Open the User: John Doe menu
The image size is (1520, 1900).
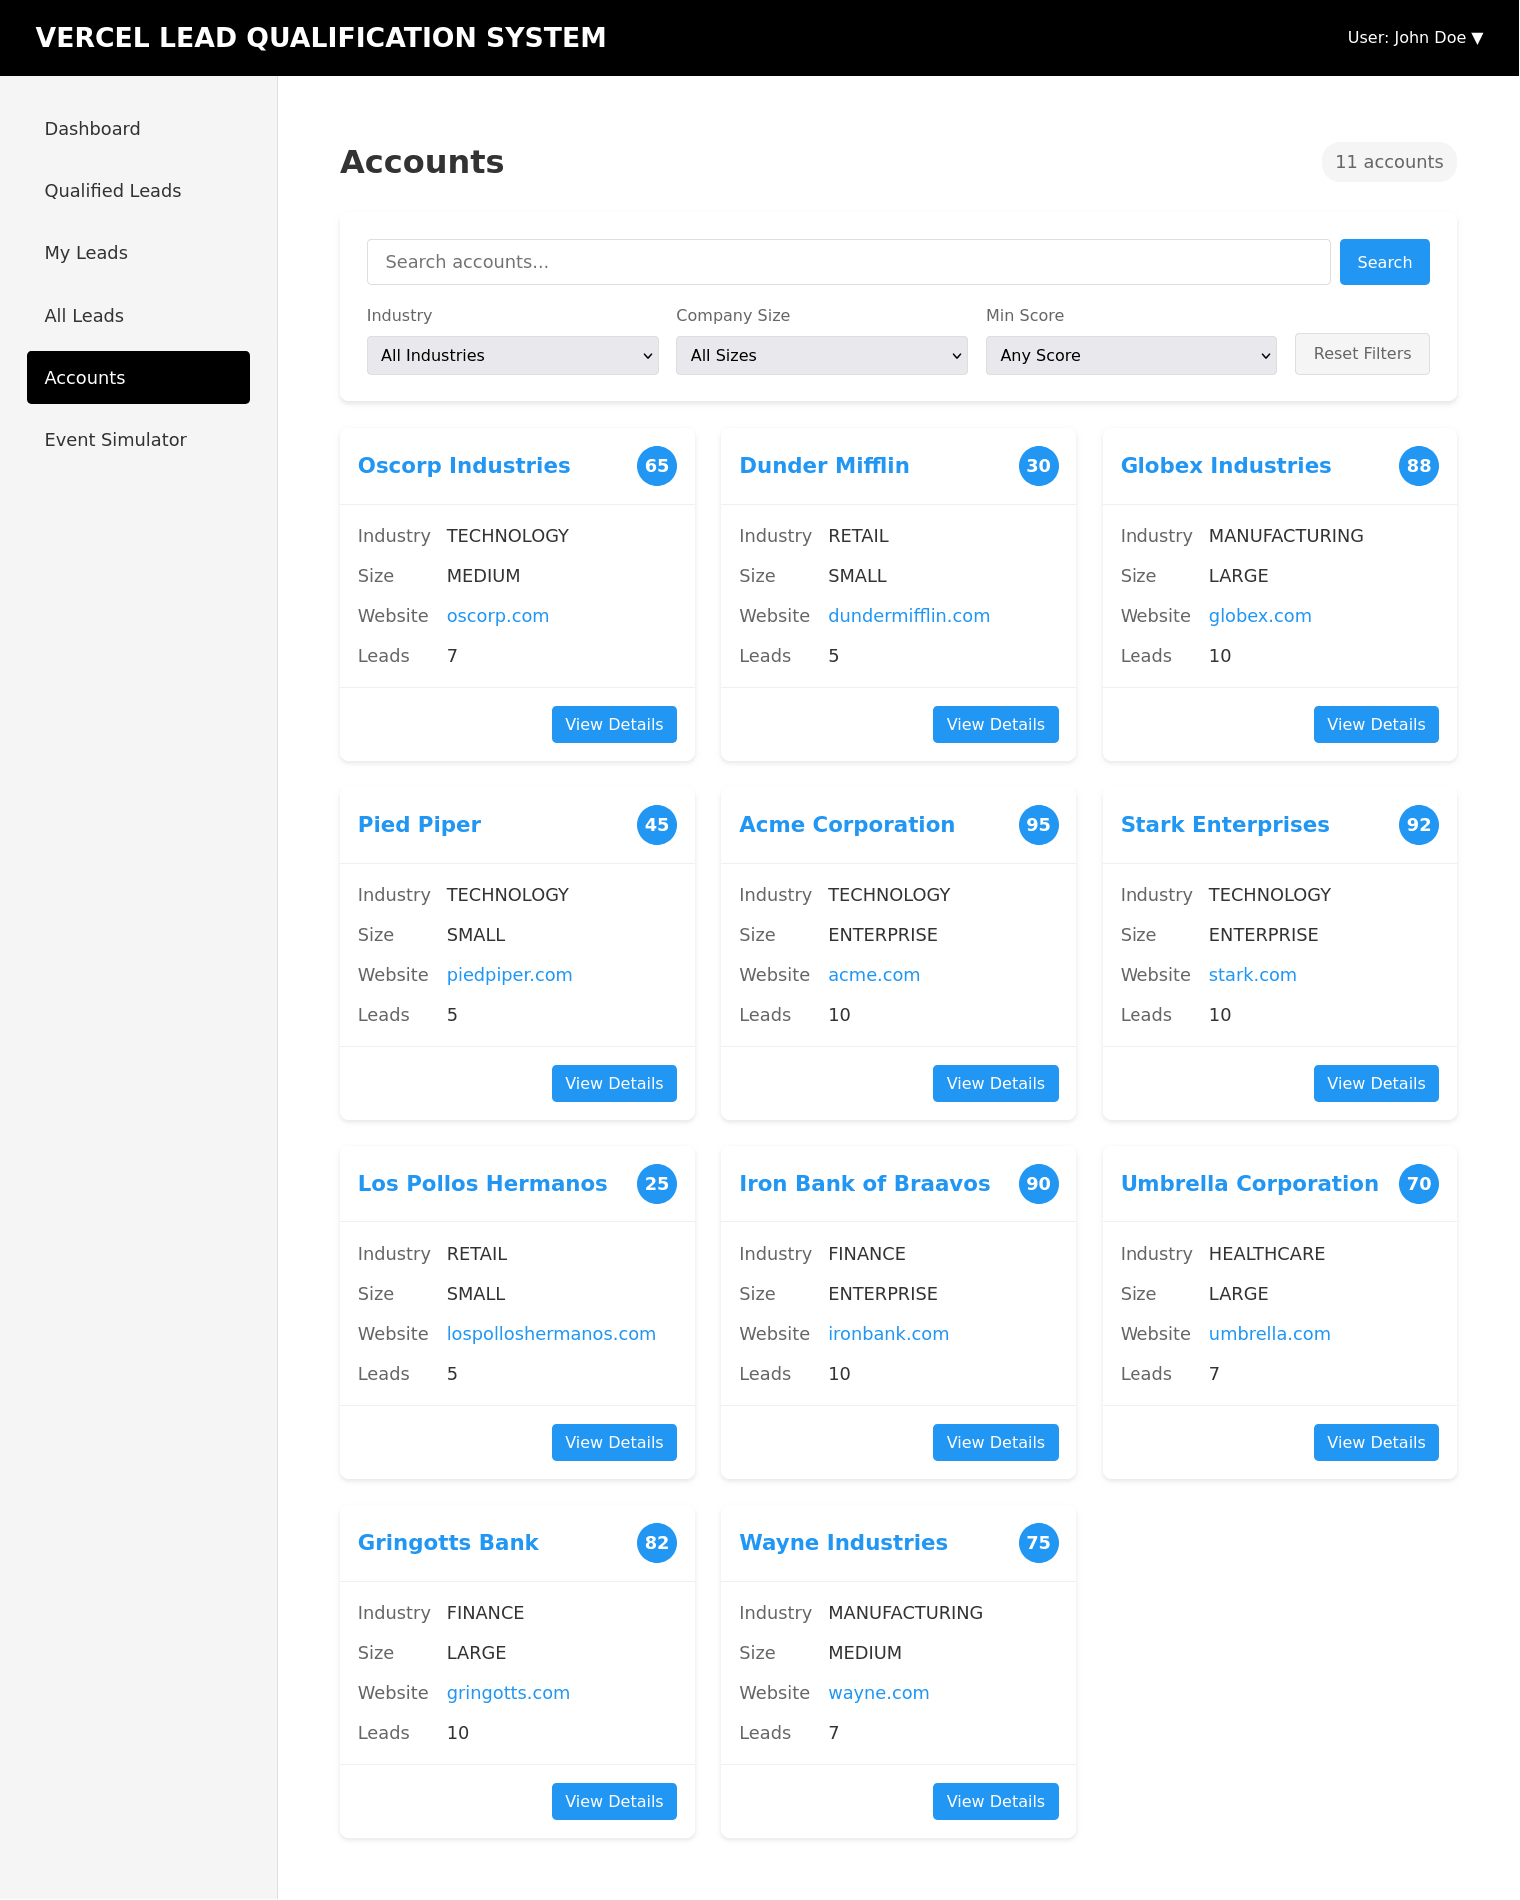[1415, 38]
